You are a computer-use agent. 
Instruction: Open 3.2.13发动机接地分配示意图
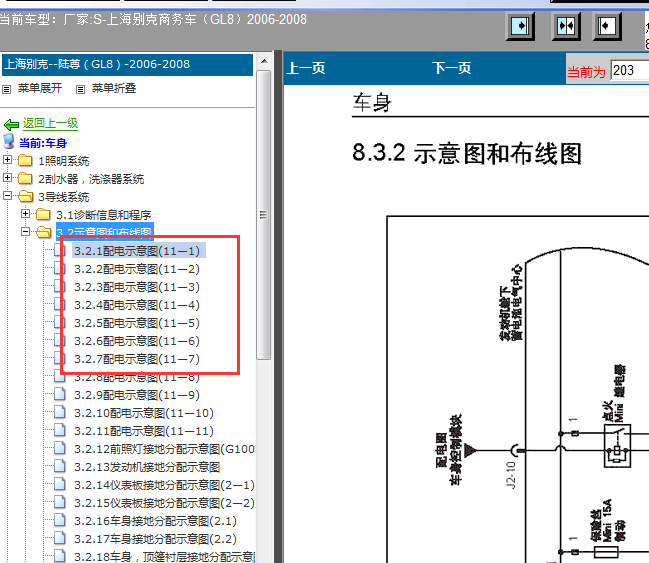point(147,467)
